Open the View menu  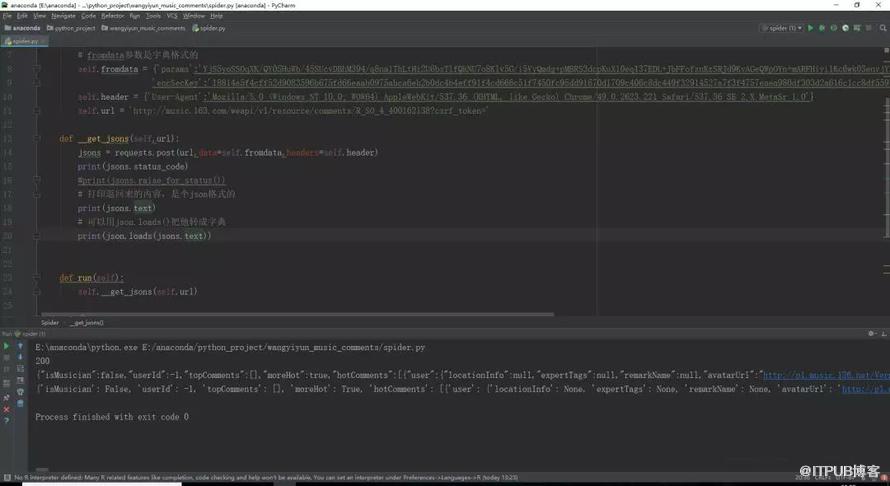click(x=39, y=16)
